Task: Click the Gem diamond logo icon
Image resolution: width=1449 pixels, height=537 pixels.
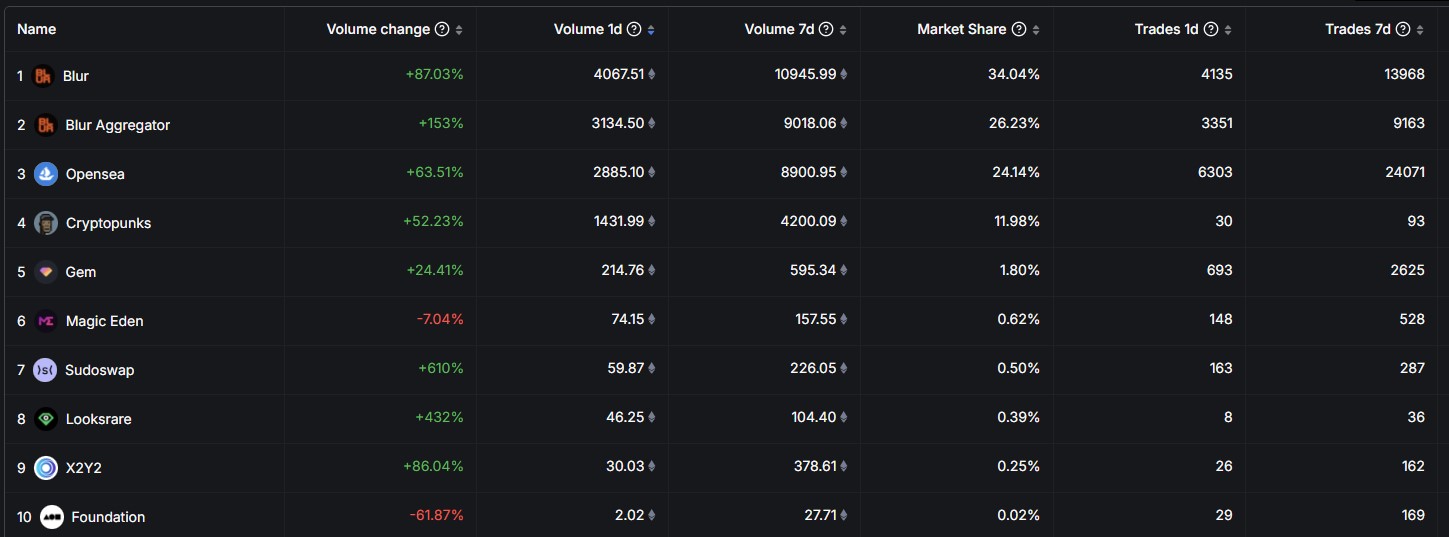Action: [46, 272]
